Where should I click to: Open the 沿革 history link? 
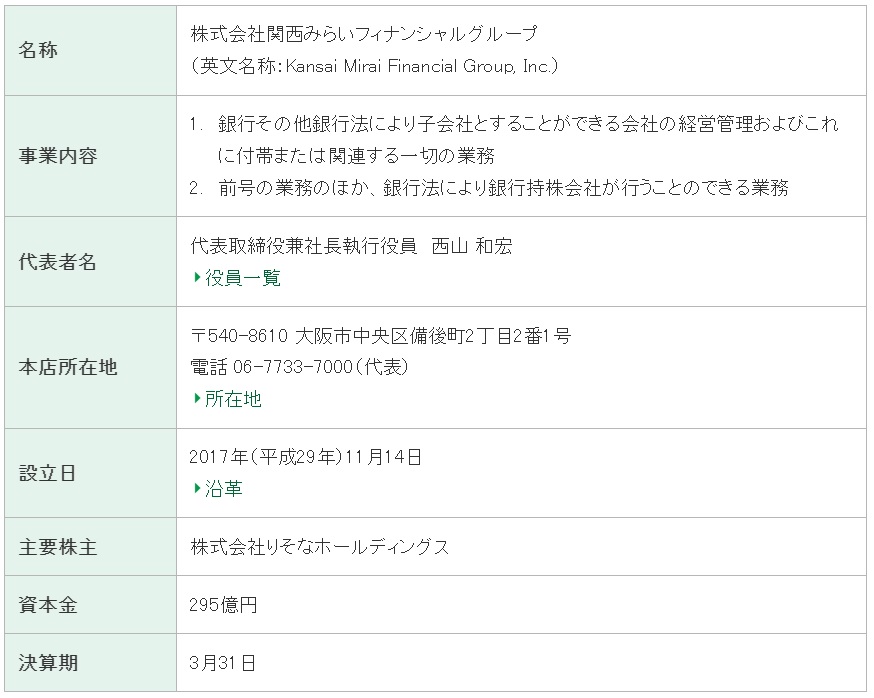224,488
